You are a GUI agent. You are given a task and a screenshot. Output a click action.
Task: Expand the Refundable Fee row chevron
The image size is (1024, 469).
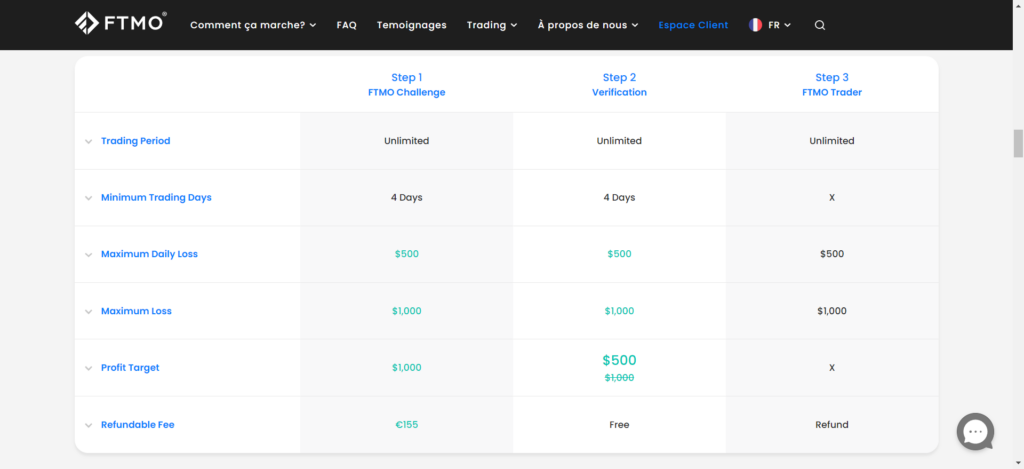88,425
